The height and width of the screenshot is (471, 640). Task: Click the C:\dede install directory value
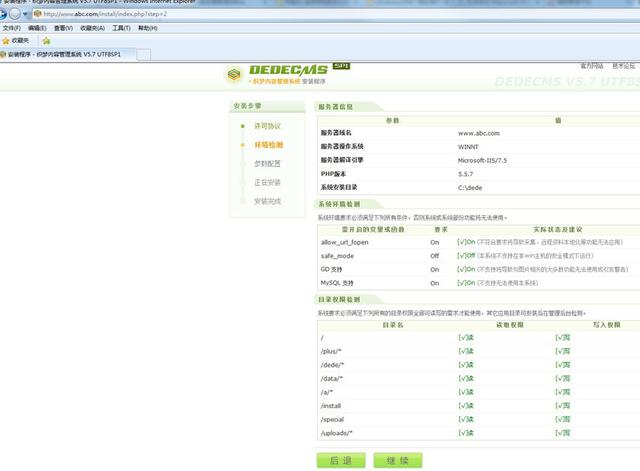[470, 188]
